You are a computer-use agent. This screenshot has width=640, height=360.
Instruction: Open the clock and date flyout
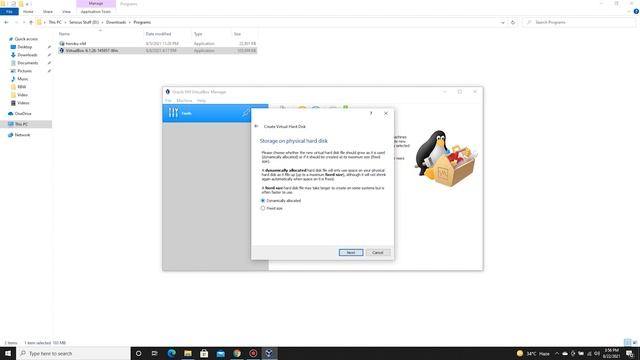[611, 353]
